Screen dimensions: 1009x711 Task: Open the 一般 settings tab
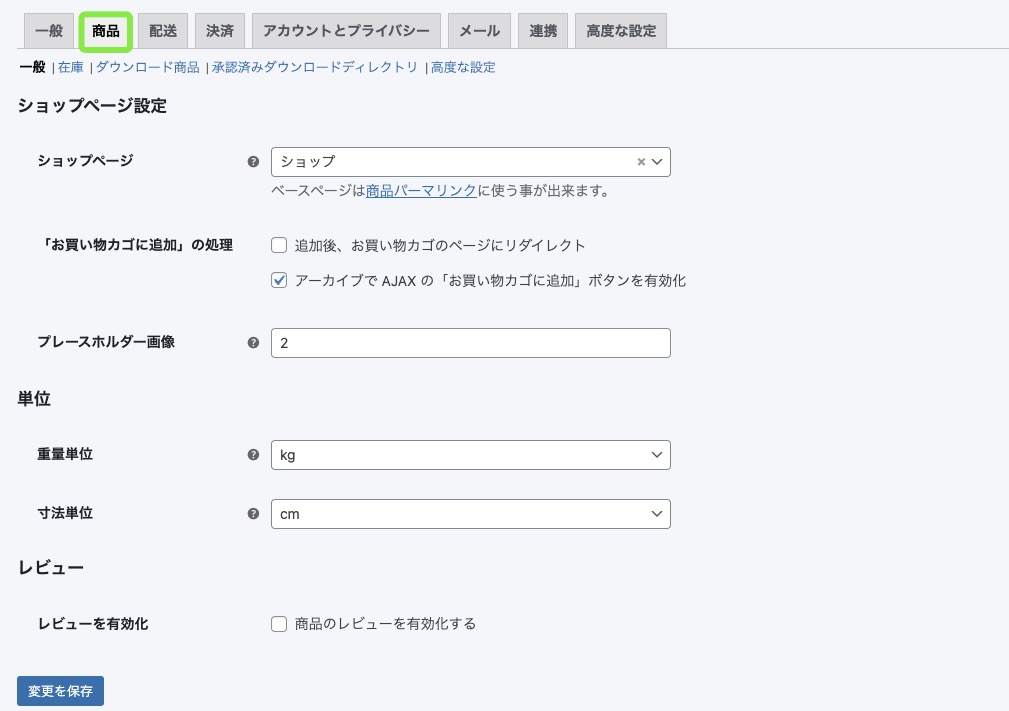click(x=49, y=31)
